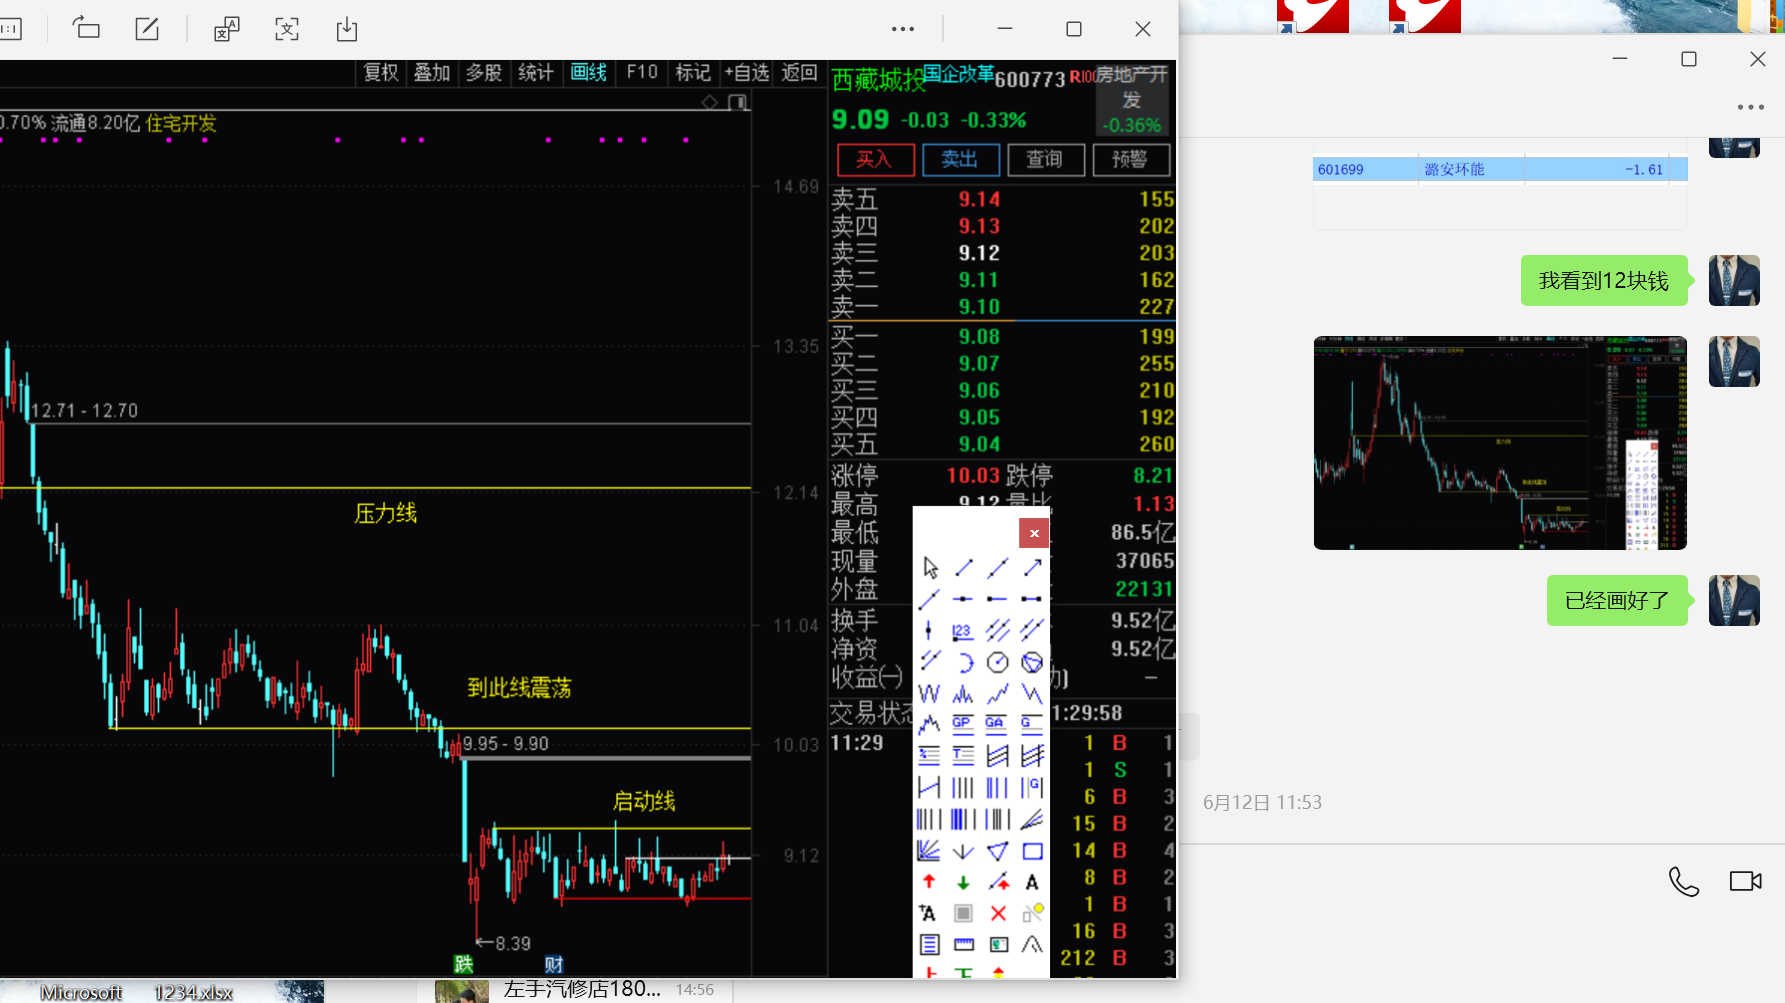The height and width of the screenshot is (1003, 1785).
Task: Click the 启动线 chart annotation label
Action: click(644, 801)
